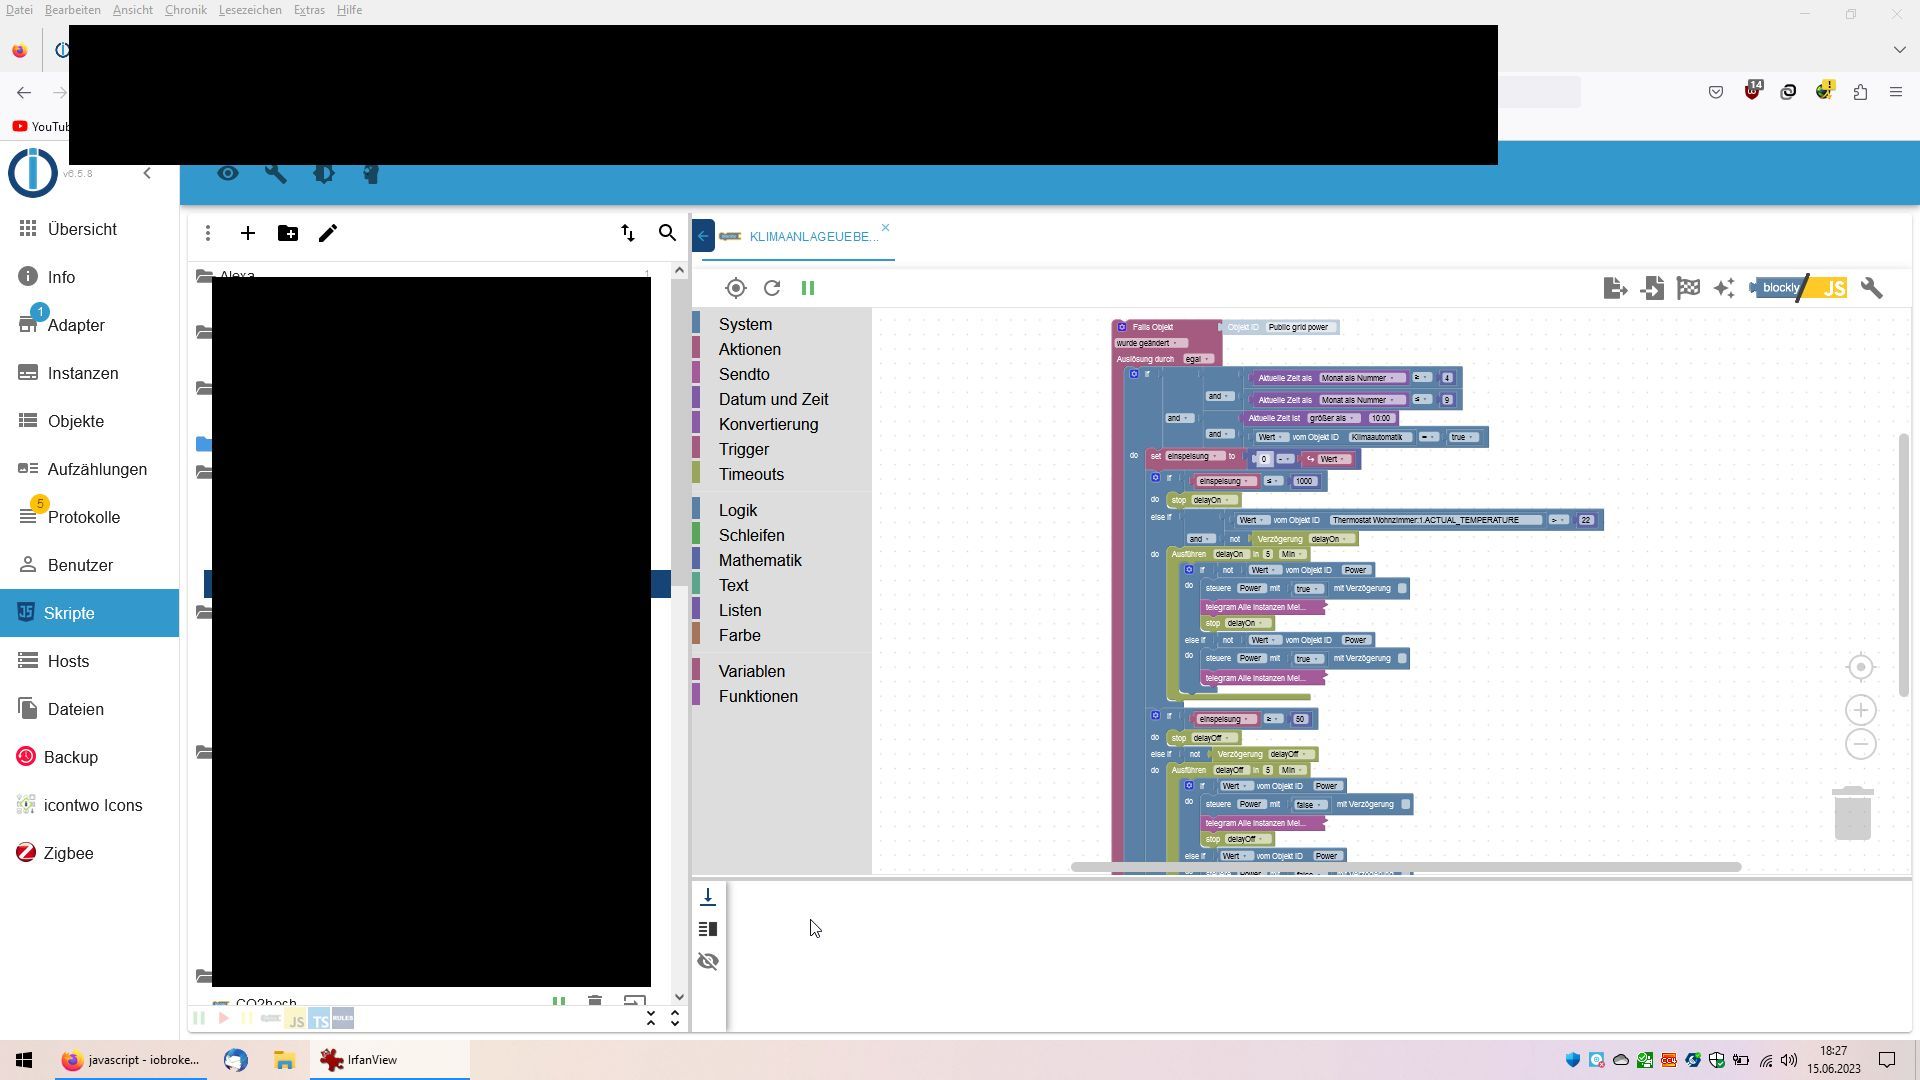
Task: Open the 'egal' dropdown next to Auslösung durch
Action: click(x=1197, y=359)
